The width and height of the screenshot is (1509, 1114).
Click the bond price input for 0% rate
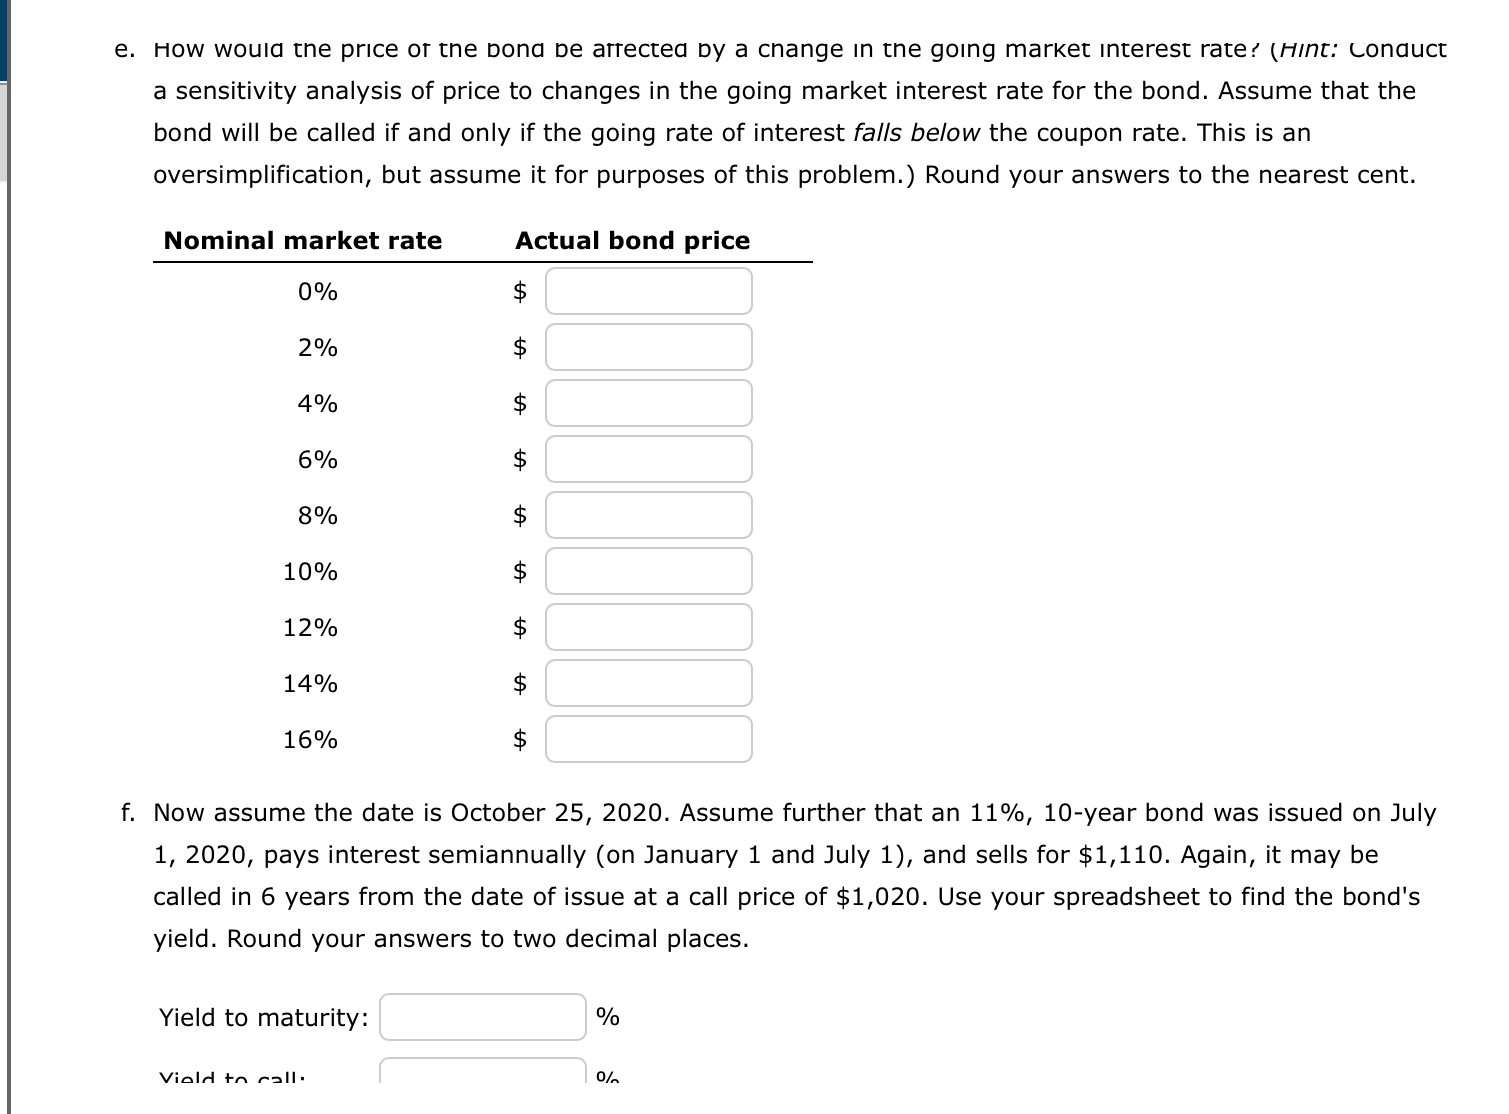648,291
